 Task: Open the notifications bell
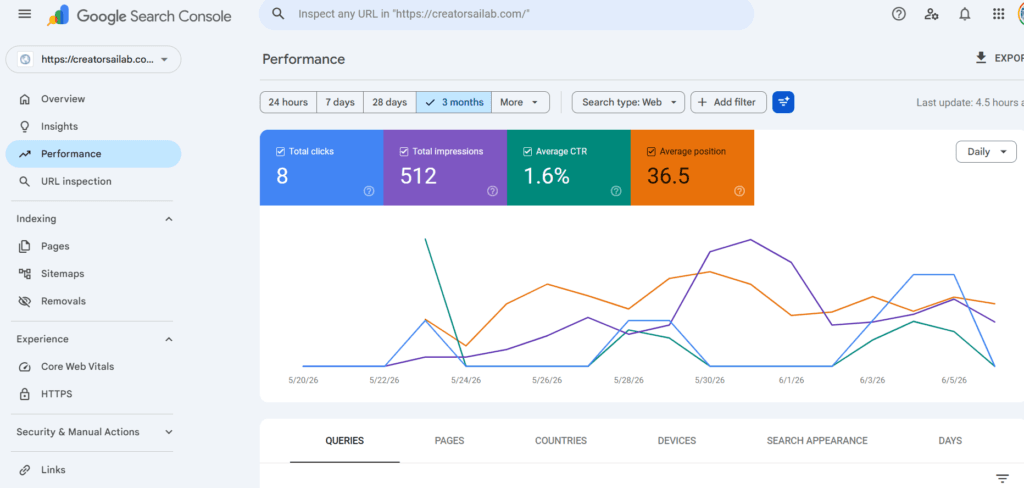click(965, 14)
